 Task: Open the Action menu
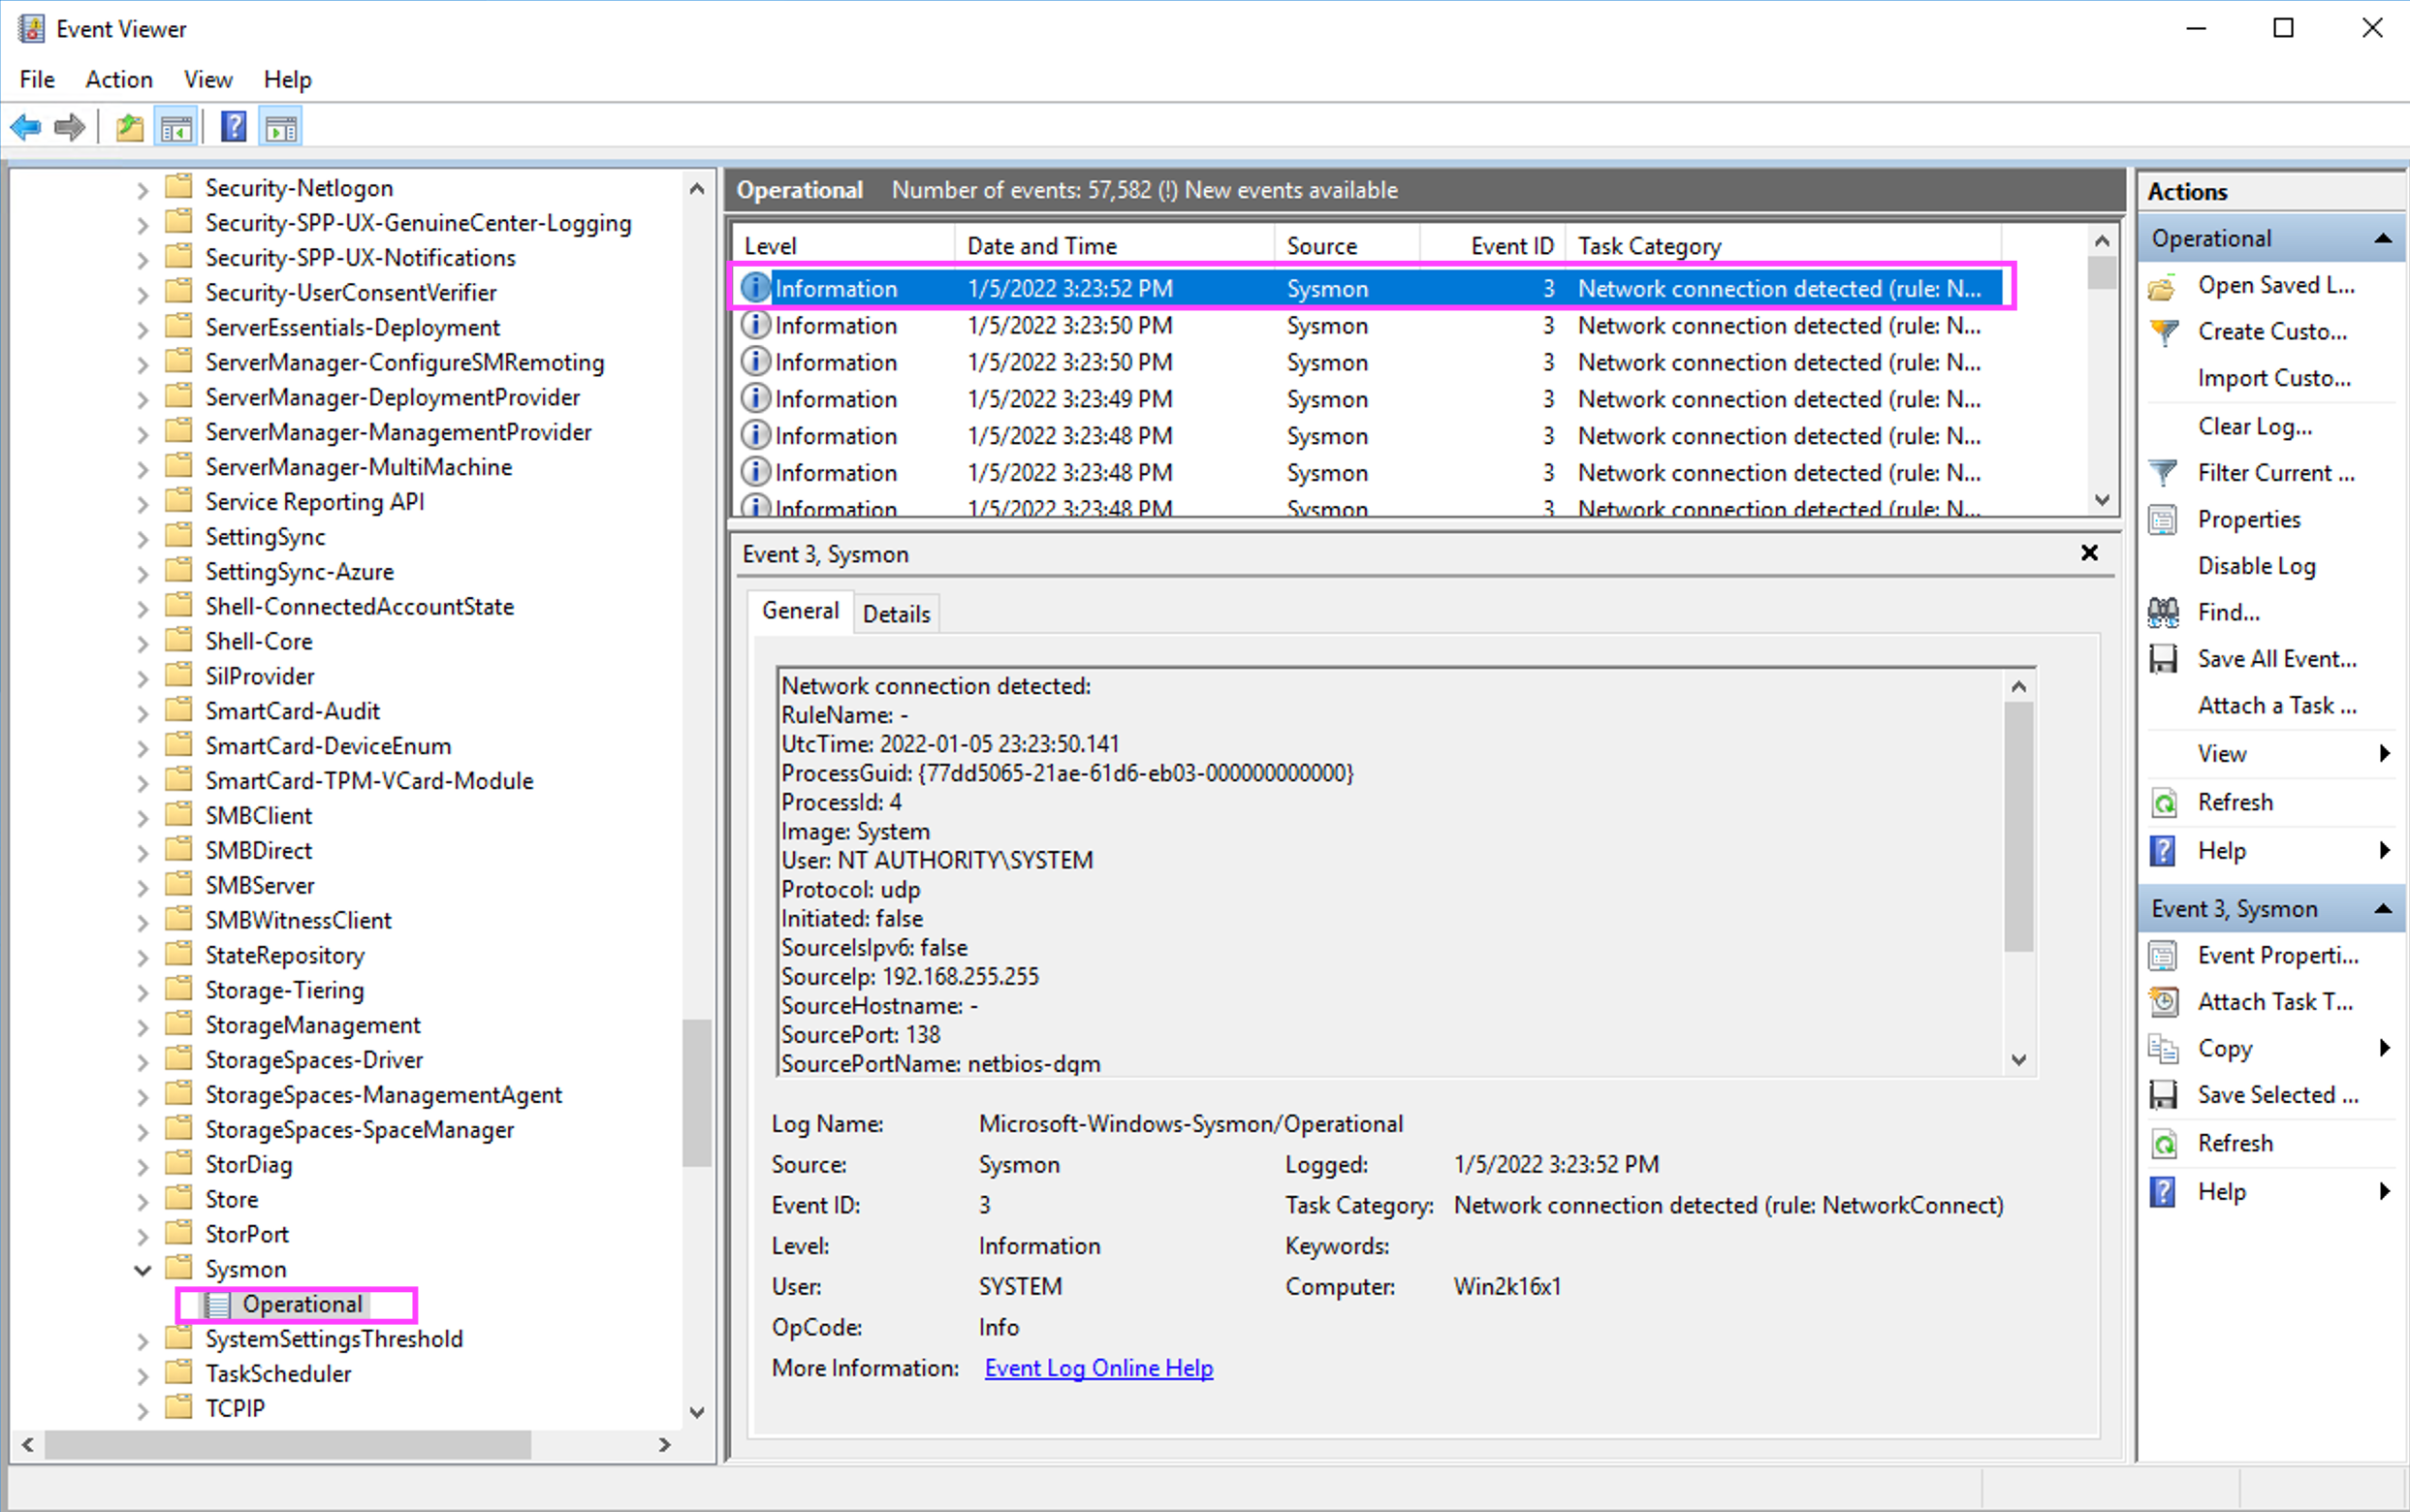[x=119, y=79]
